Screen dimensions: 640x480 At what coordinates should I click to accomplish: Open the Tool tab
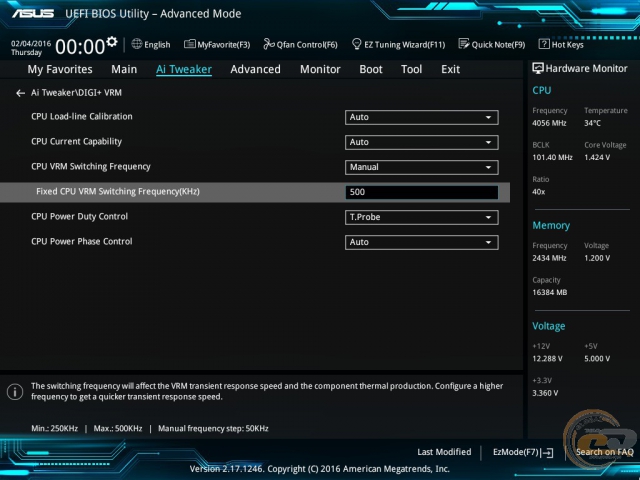411,69
